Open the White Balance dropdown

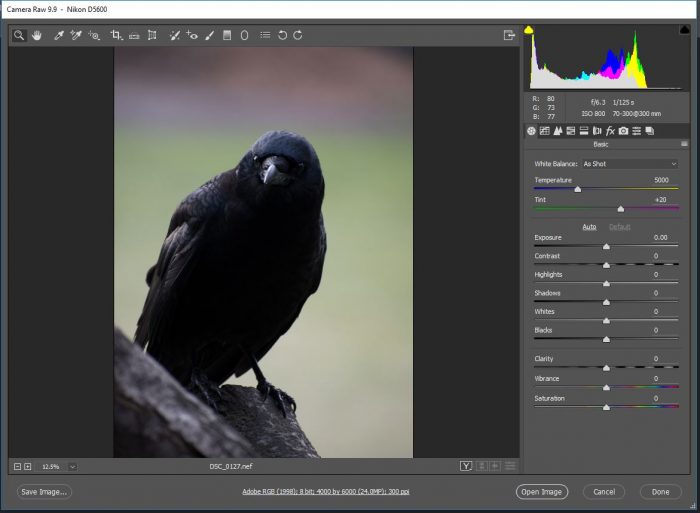pyautogui.click(x=629, y=163)
